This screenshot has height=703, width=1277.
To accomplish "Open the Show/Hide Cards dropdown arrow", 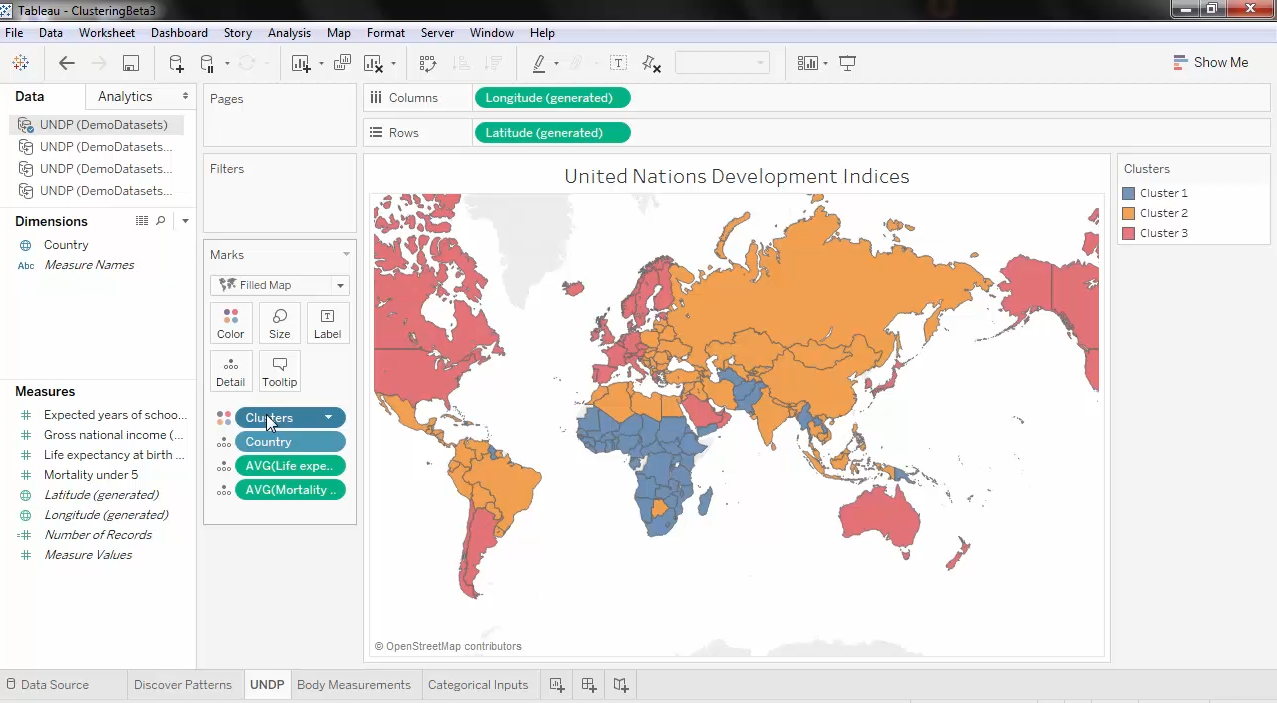I will point(826,64).
